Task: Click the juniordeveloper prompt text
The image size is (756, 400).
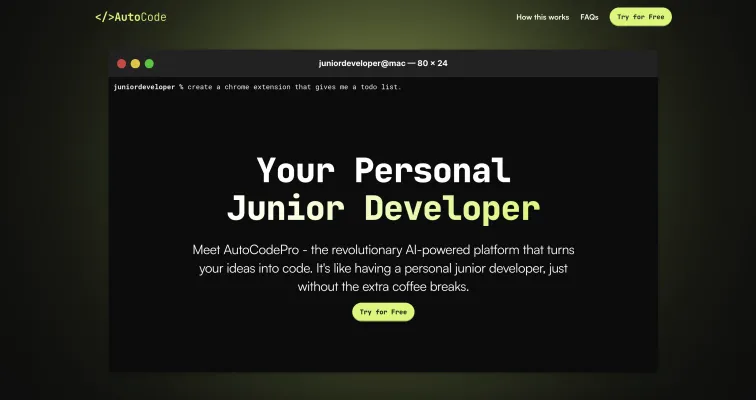Action: 144,87
